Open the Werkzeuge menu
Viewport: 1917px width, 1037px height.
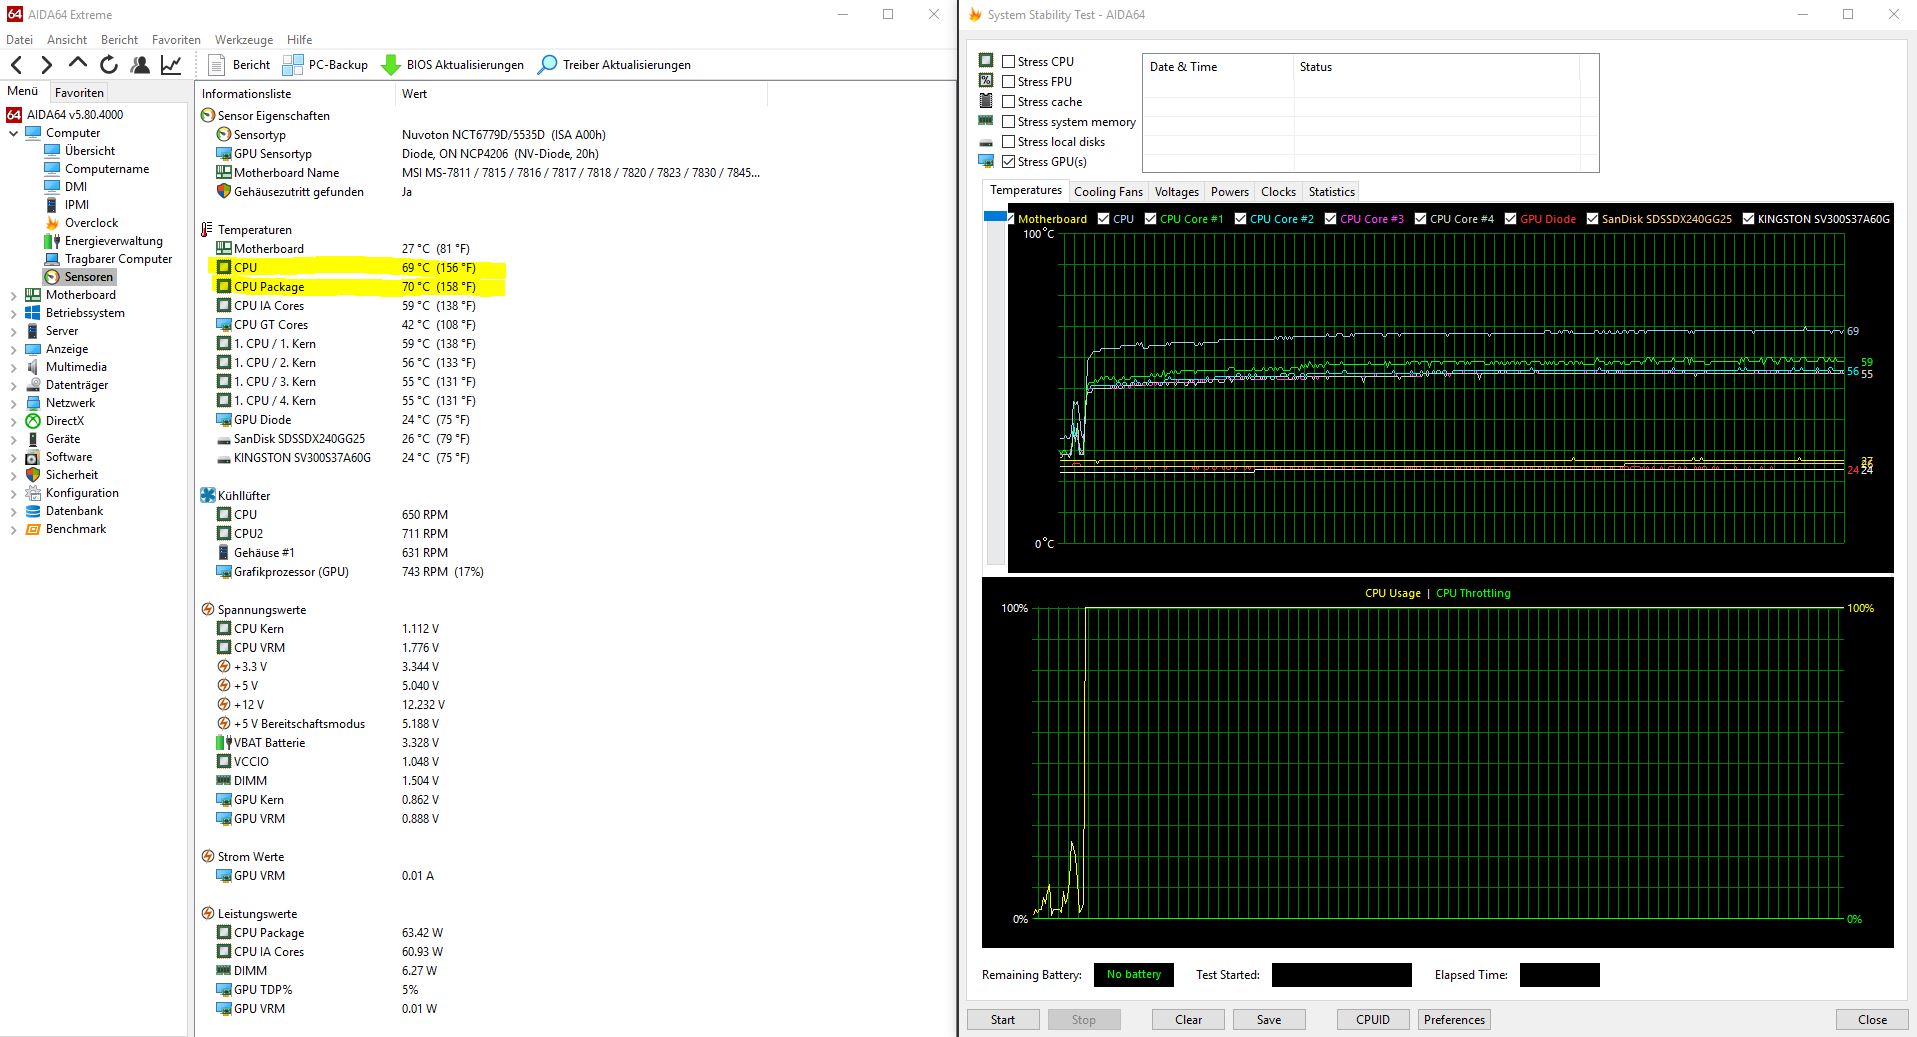coord(244,40)
